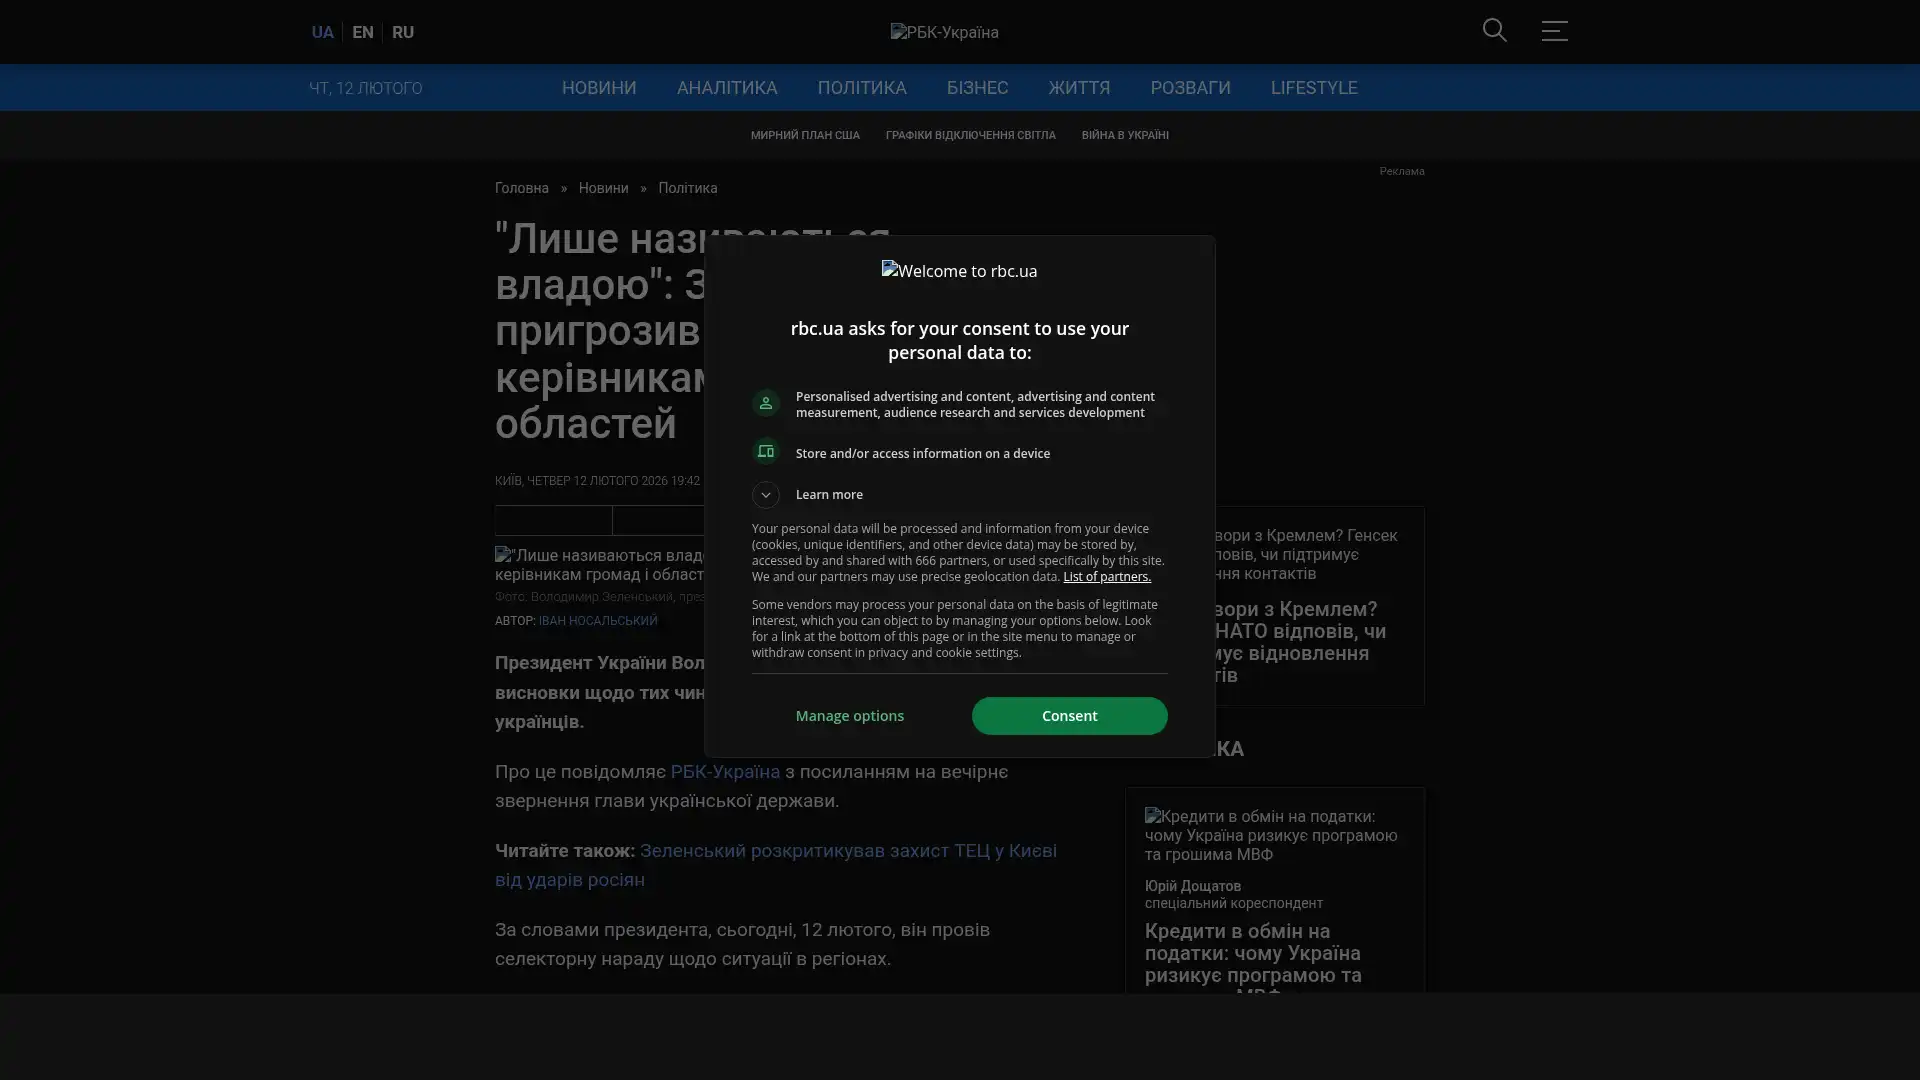
Task: Click the personalised advertising person icon
Action: pyautogui.click(x=765, y=403)
